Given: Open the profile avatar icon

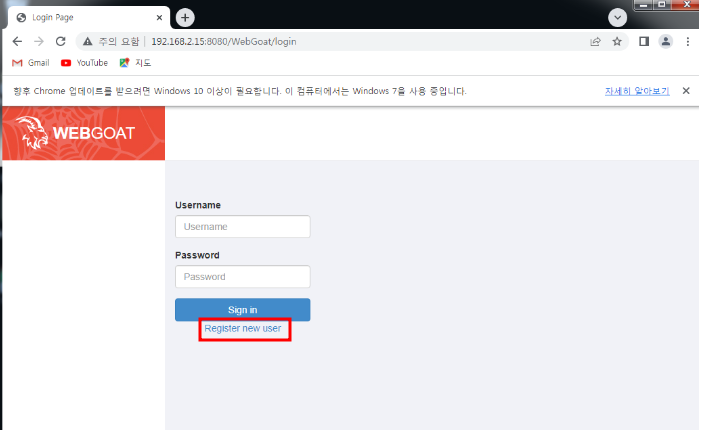Looking at the screenshot, I should [x=666, y=42].
